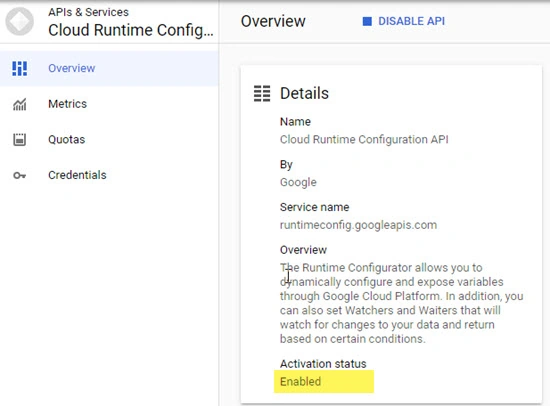Click the Metrics chart icon
The image size is (550, 406).
coord(19,104)
